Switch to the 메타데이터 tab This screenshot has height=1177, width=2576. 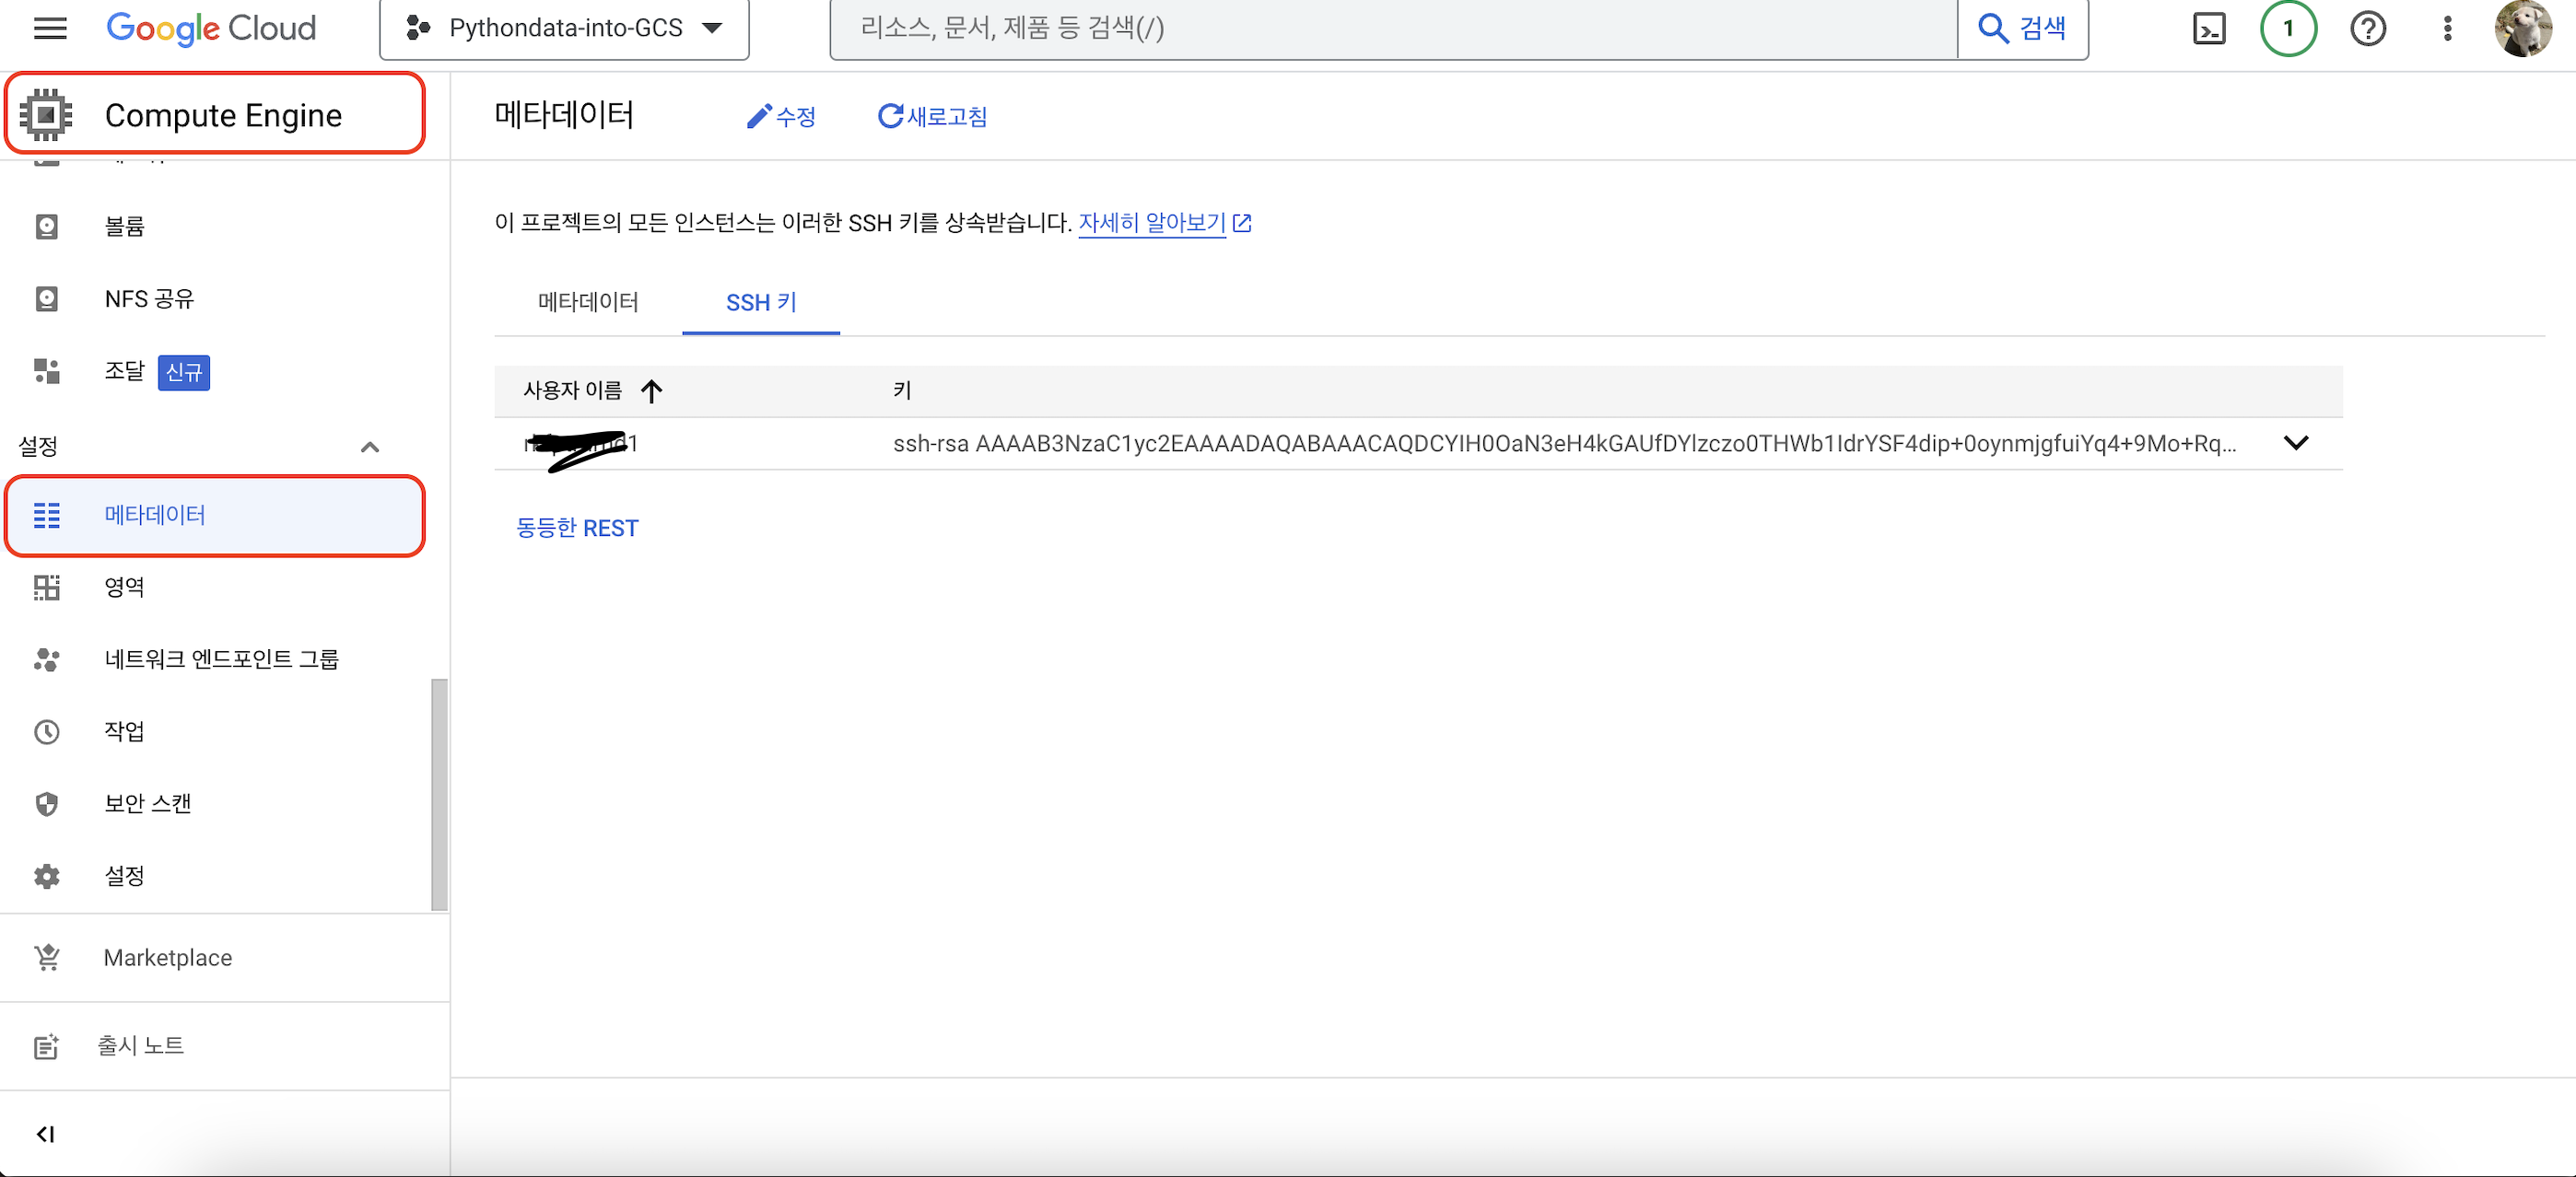click(x=587, y=302)
